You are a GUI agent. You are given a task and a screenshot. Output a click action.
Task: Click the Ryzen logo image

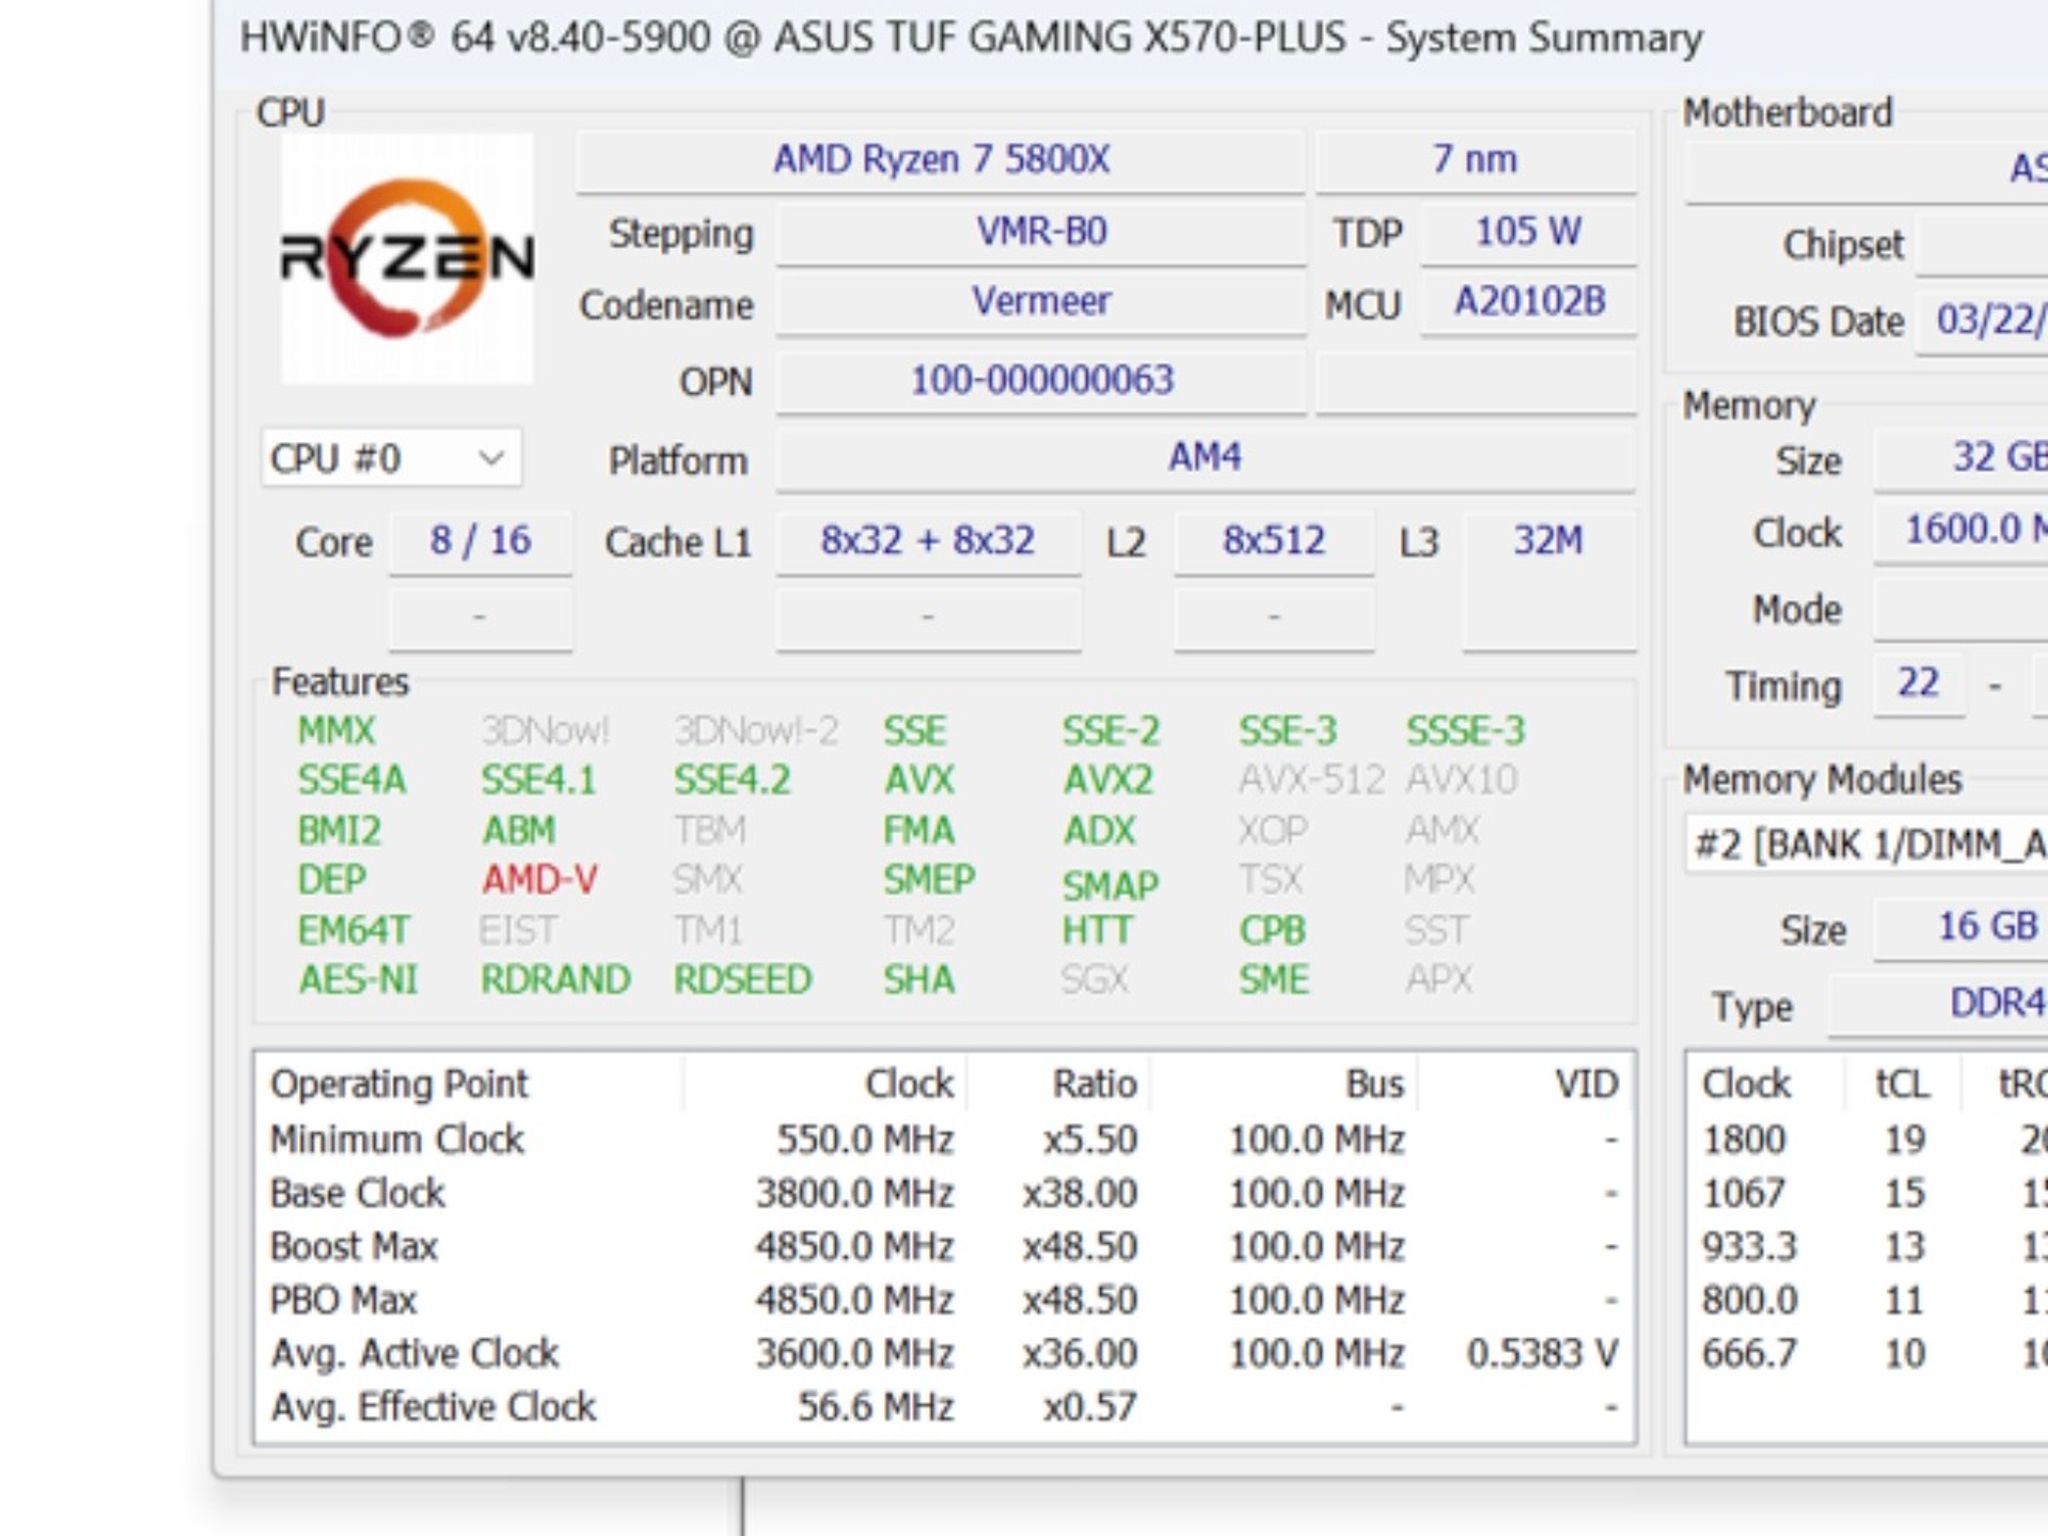point(407,259)
